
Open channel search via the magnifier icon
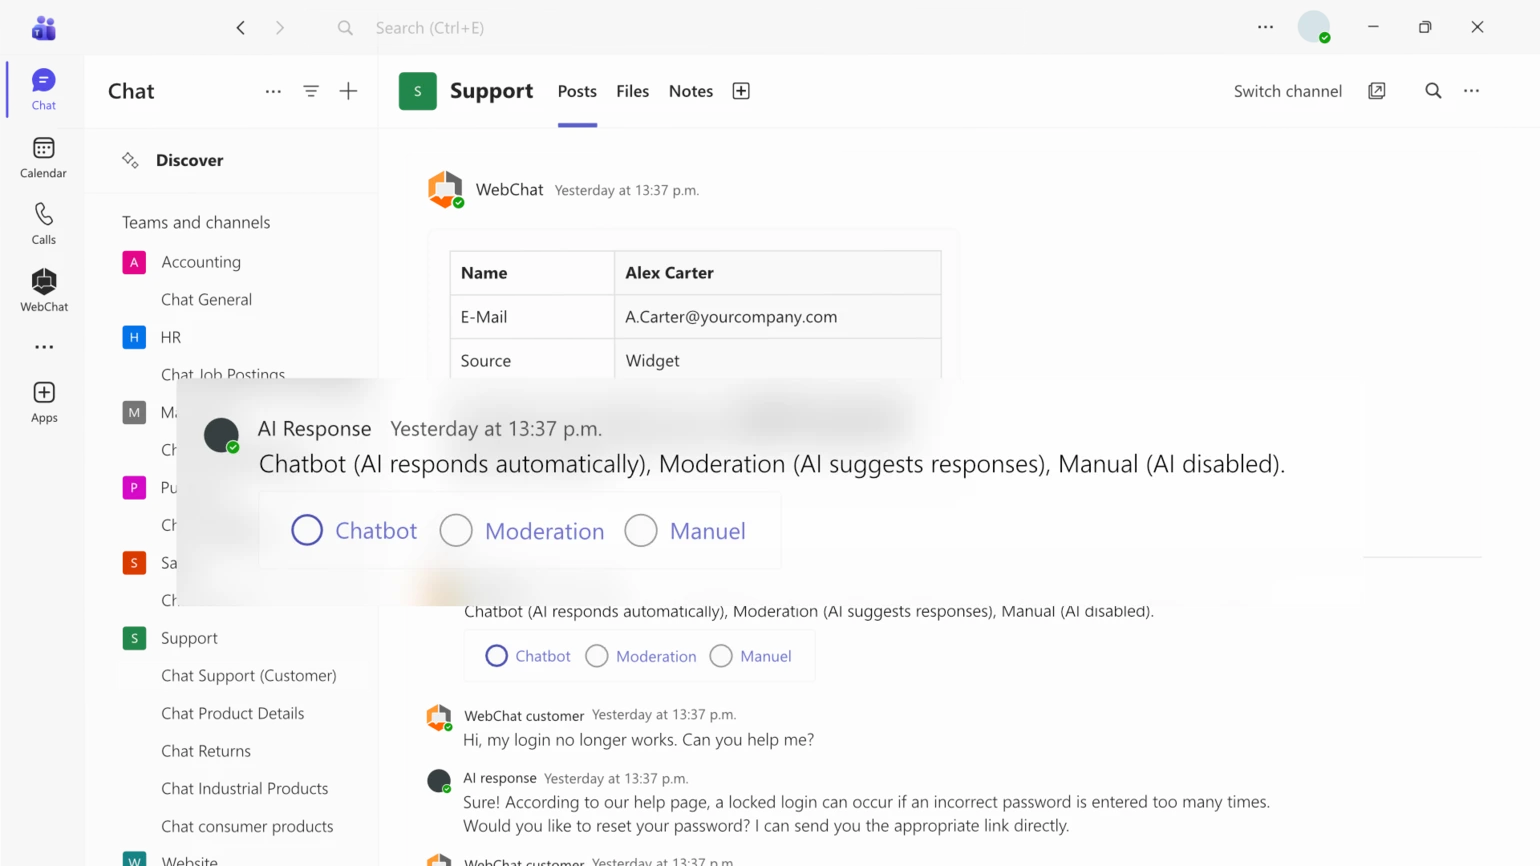[x=1433, y=90]
